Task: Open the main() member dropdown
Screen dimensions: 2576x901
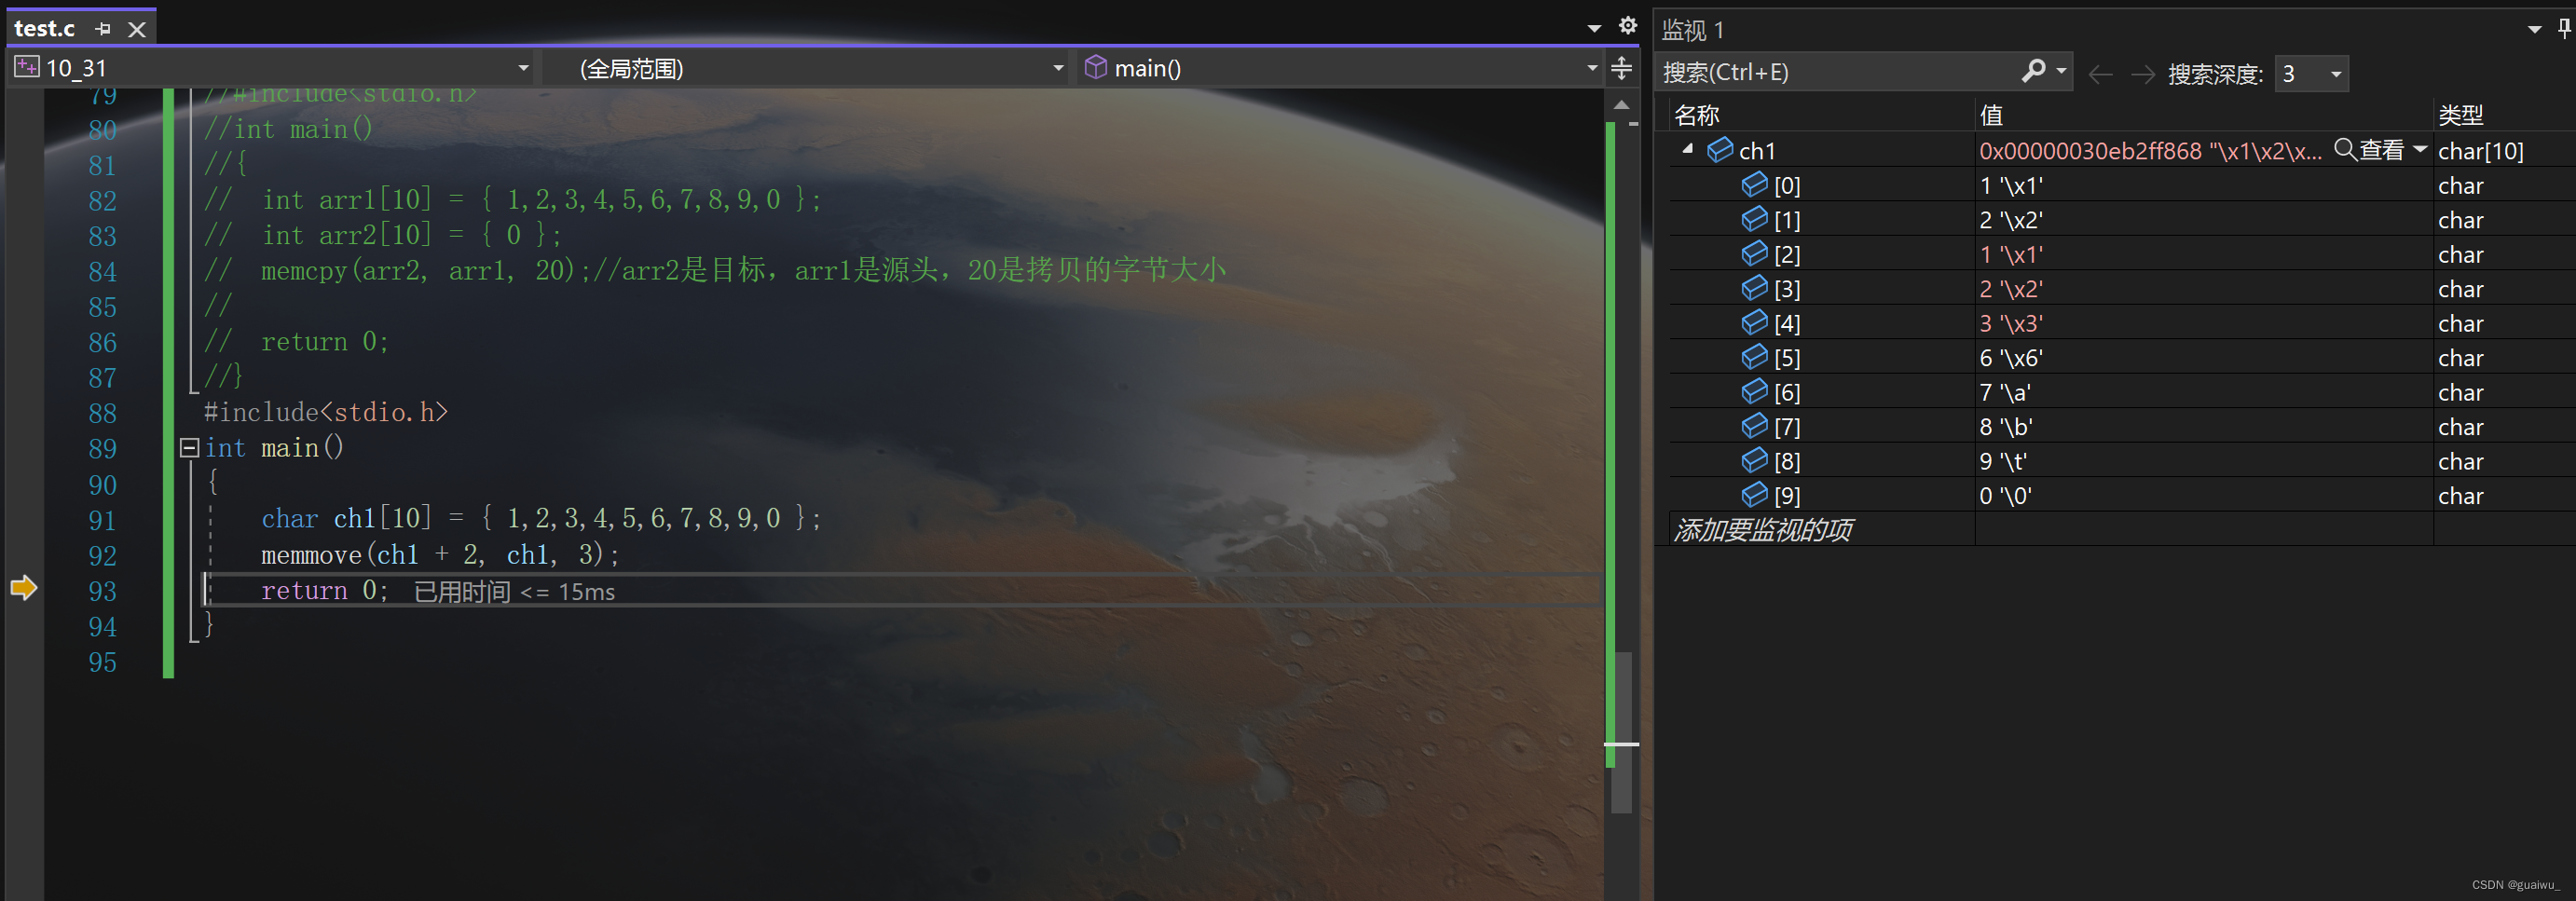Action: [1590, 68]
